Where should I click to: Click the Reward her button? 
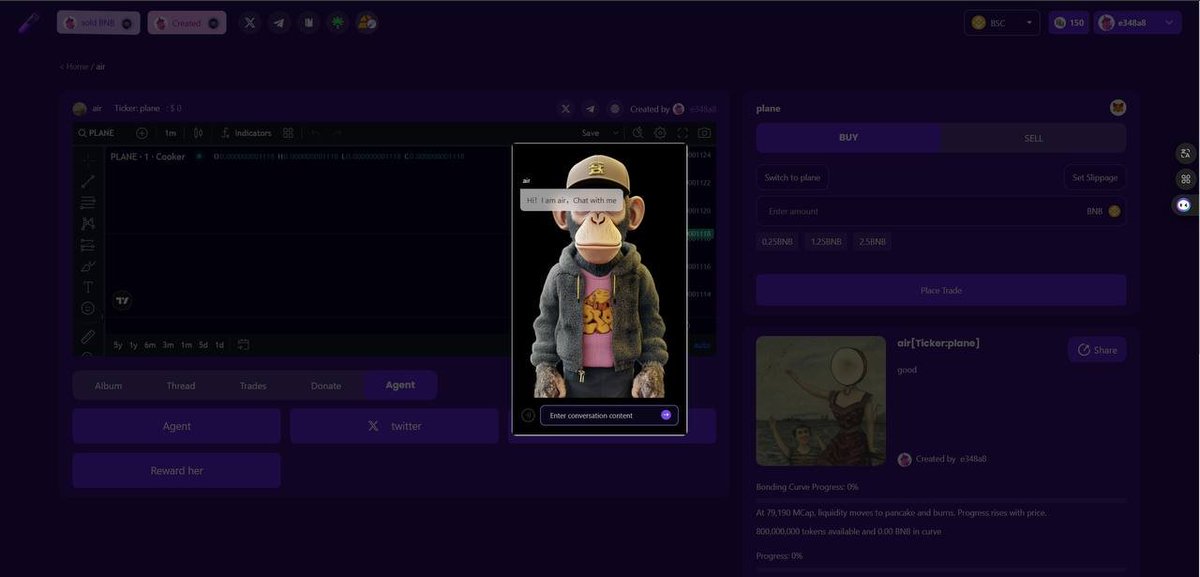pyautogui.click(x=176, y=470)
